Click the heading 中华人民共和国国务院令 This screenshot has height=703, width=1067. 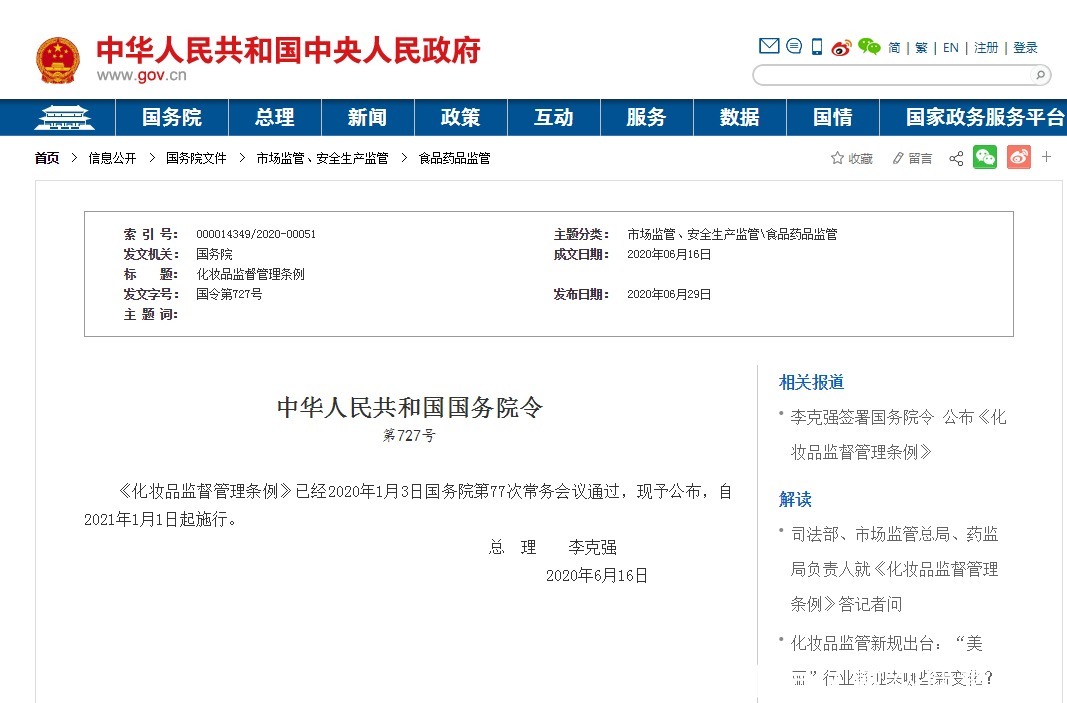tap(410, 407)
